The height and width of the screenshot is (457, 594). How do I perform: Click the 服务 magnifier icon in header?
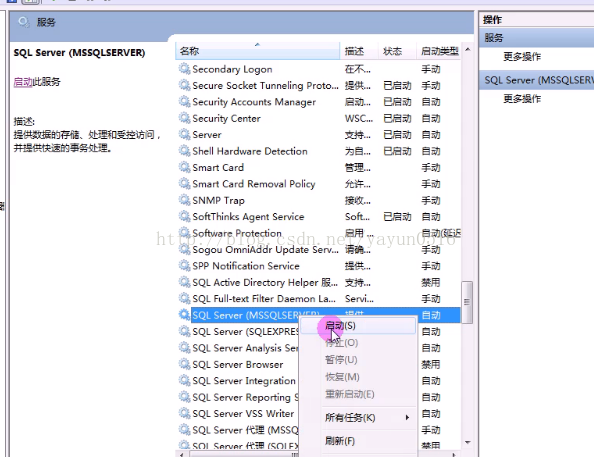click(x=23, y=22)
